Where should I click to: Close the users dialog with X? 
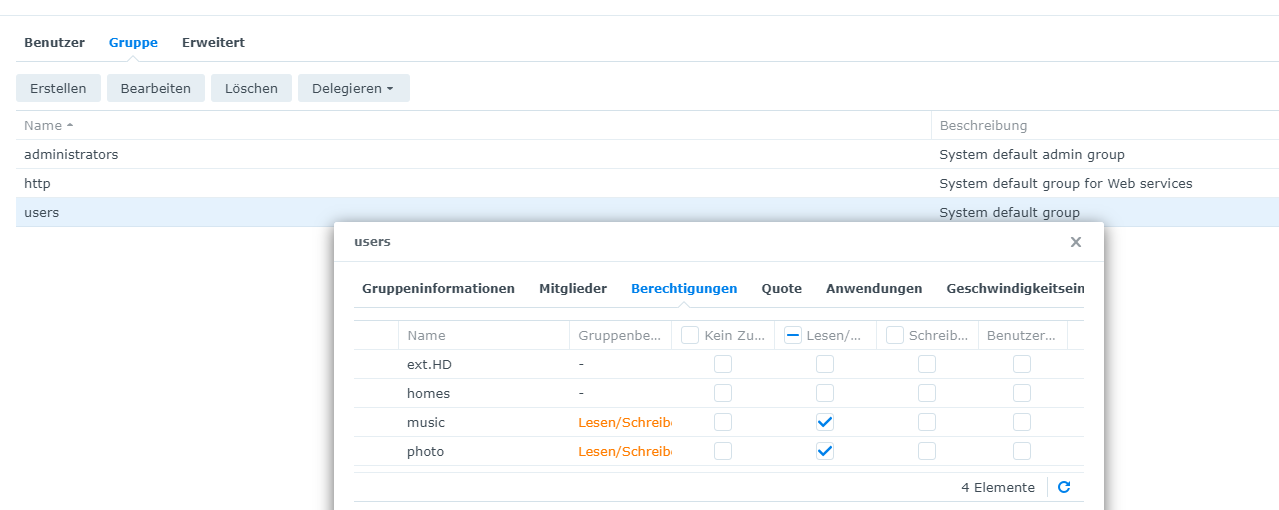pos(1076,242)
